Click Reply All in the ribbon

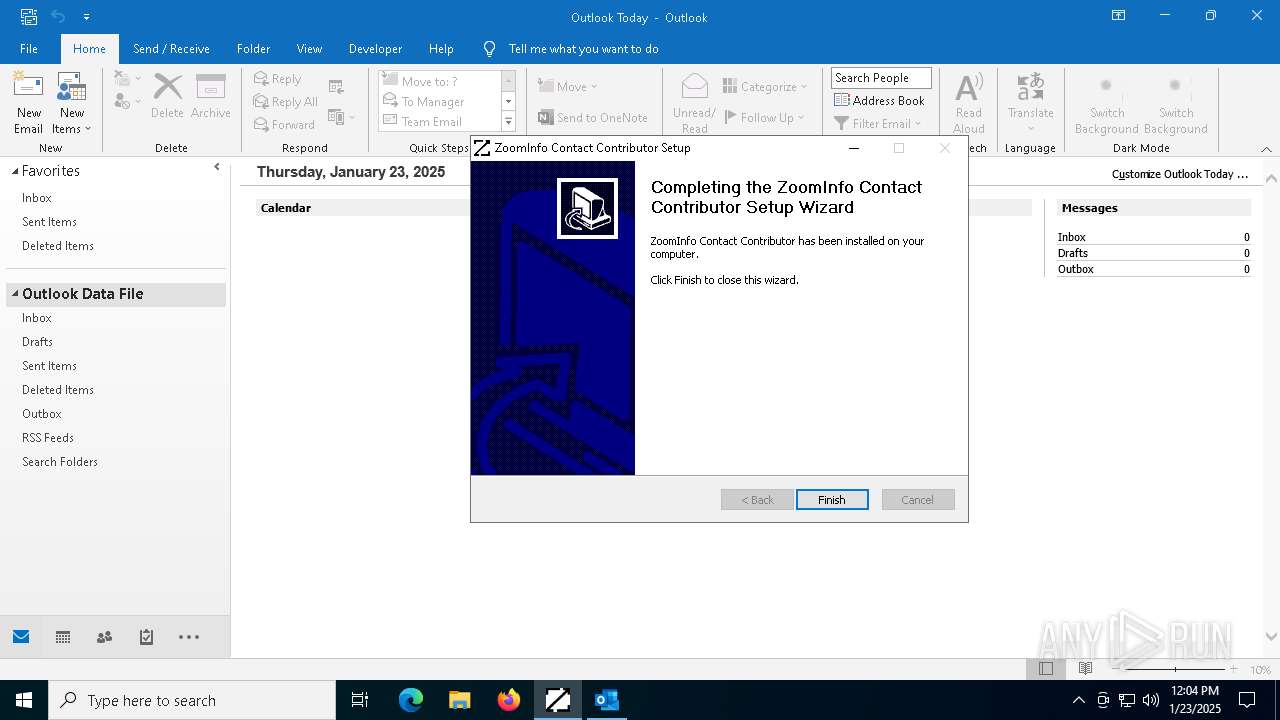coord(286,102)
